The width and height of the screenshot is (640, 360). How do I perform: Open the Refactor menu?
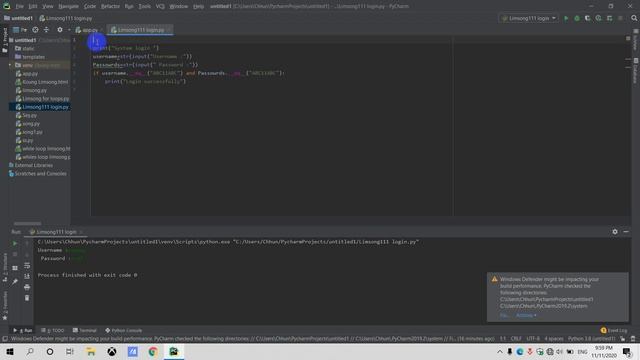point(110,7)
